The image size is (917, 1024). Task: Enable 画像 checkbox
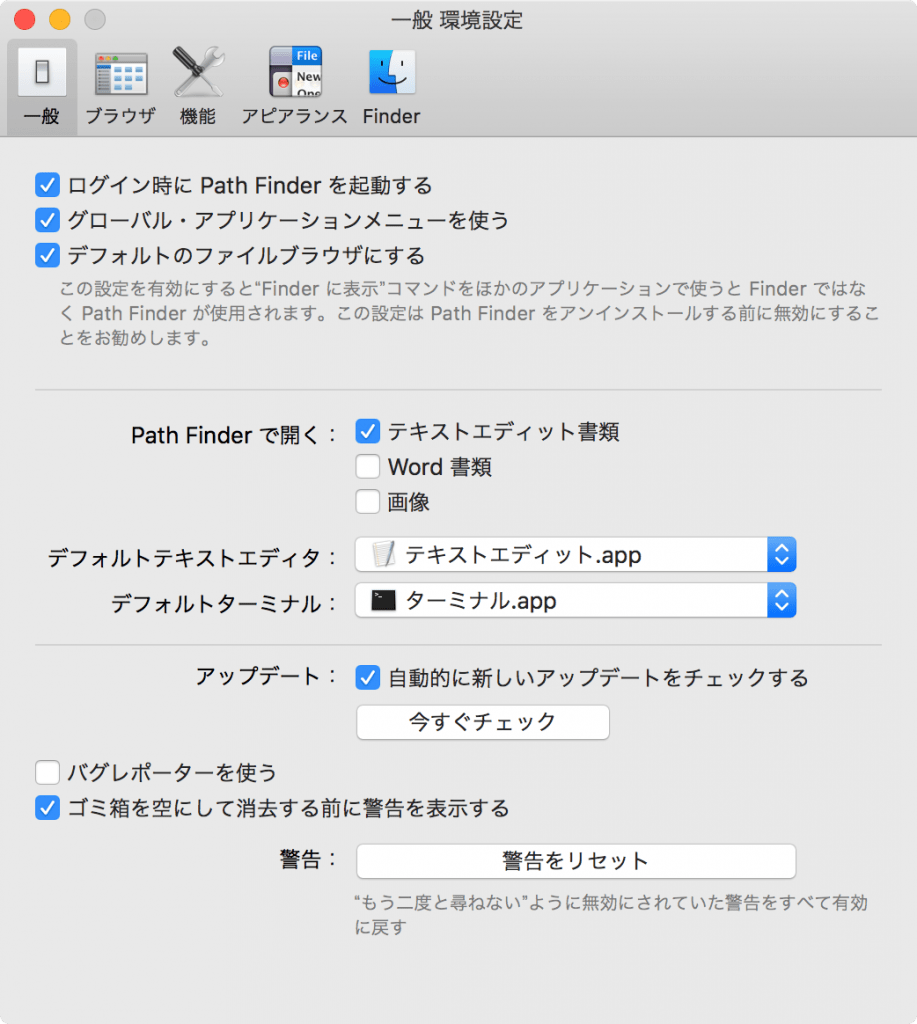pyautogui.click(x=368, y=502)
